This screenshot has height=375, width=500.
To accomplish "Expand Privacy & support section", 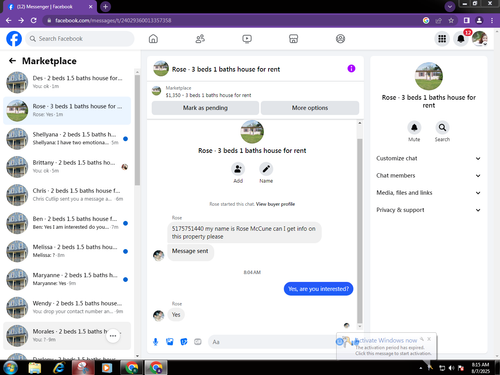I will [x=429, y=210].
